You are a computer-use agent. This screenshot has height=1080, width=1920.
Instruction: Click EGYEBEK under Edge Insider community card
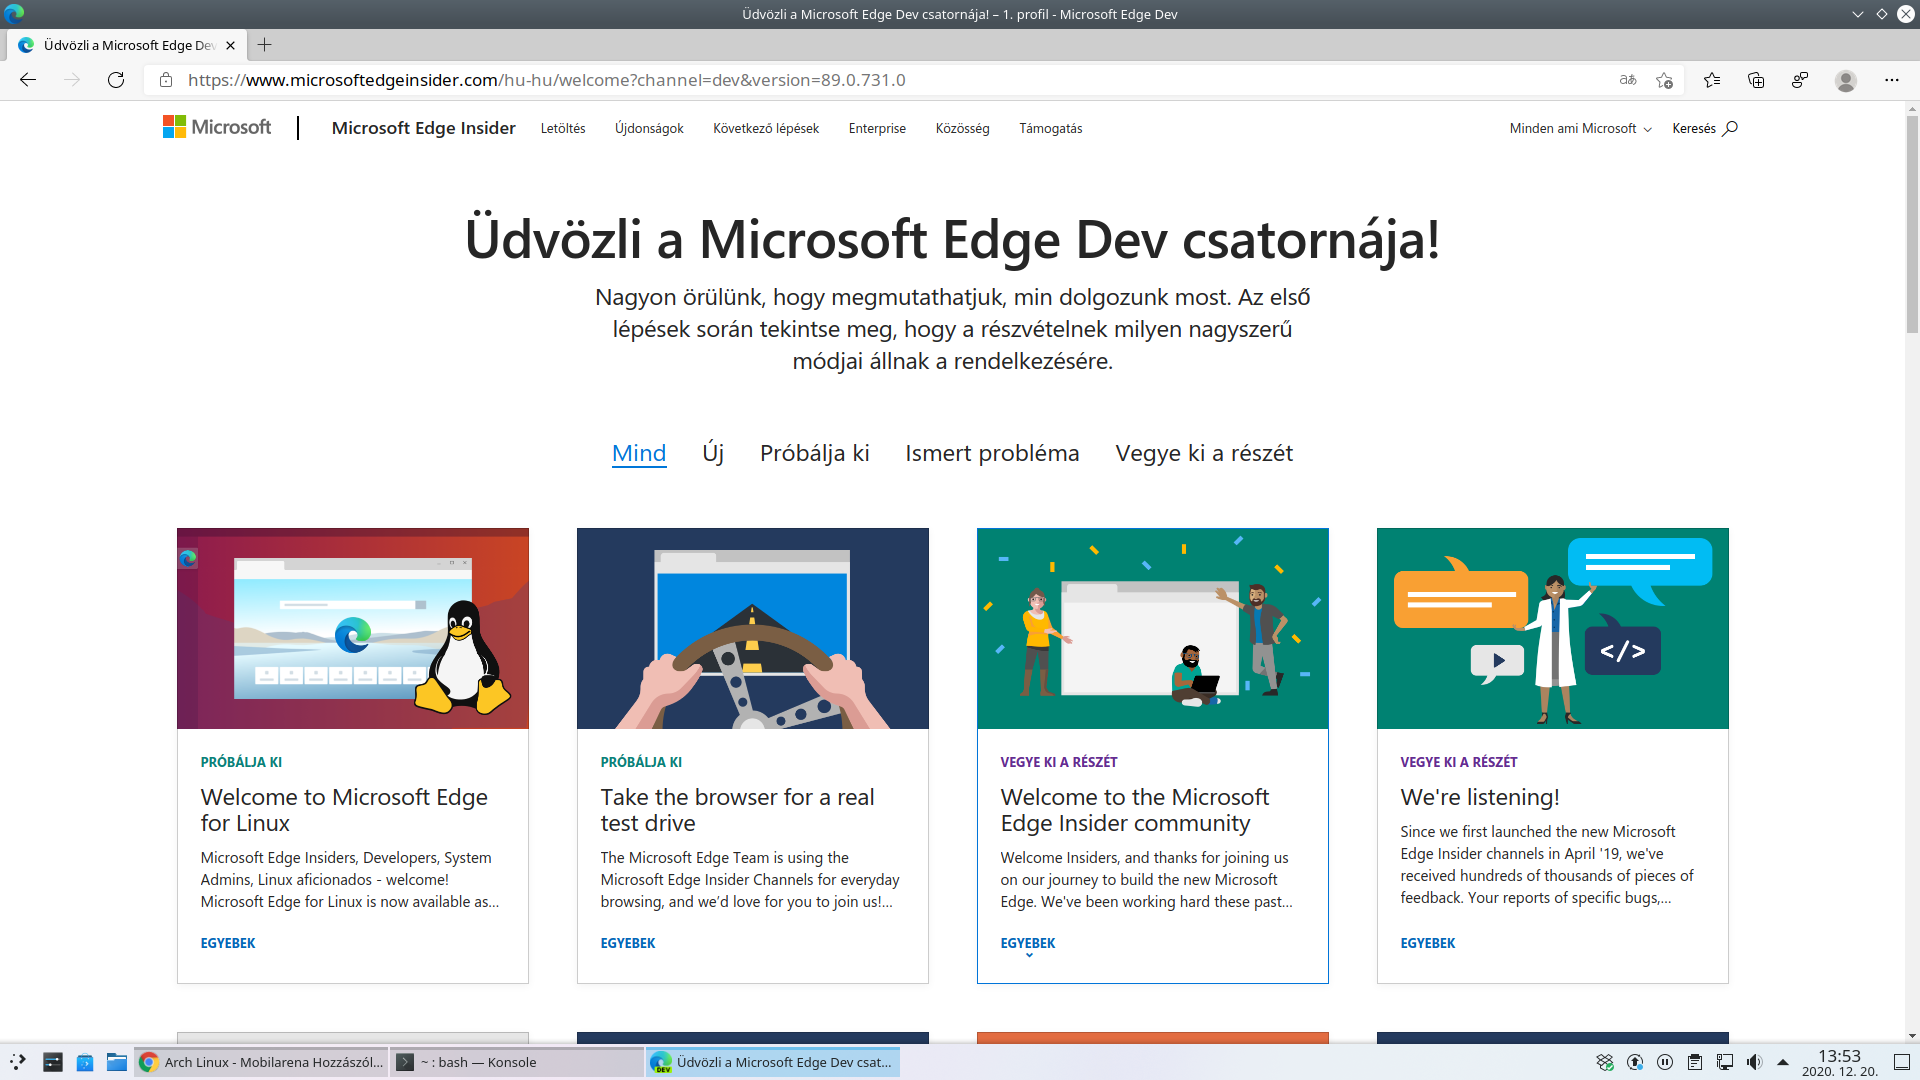(x=1028, y=943)
